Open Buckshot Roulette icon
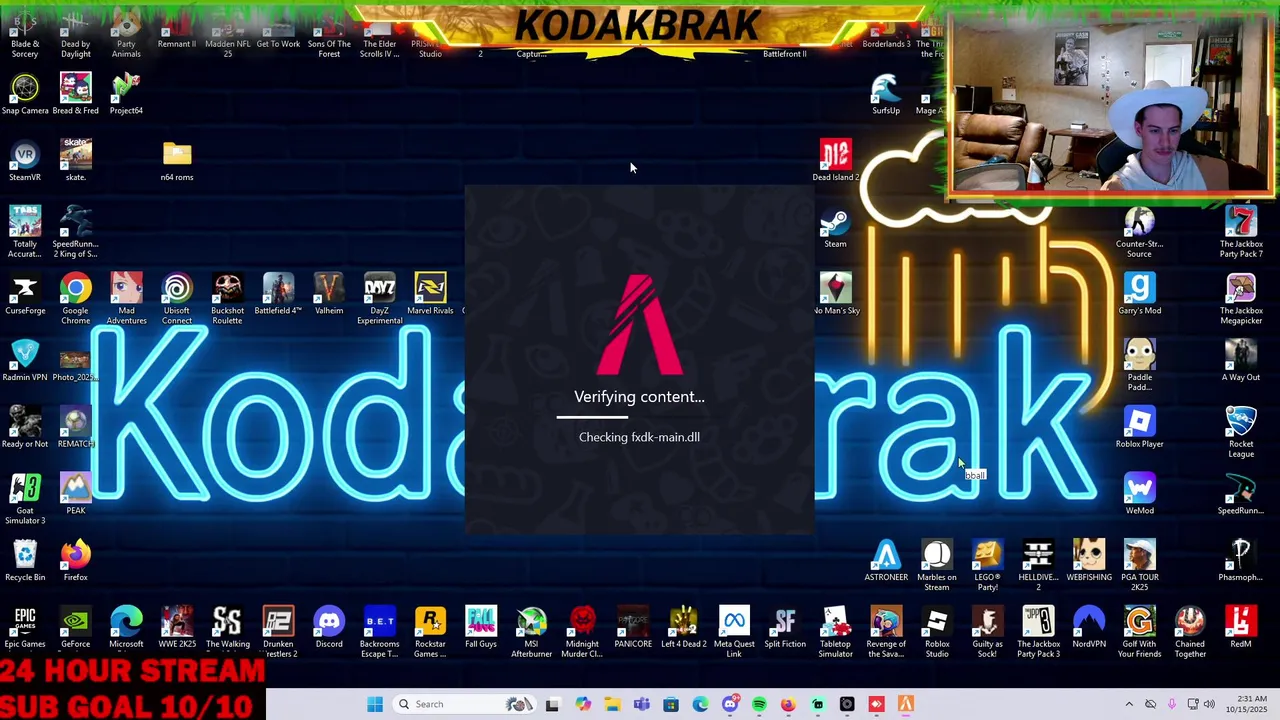The image size is (1280, 720). coord(227,298)
